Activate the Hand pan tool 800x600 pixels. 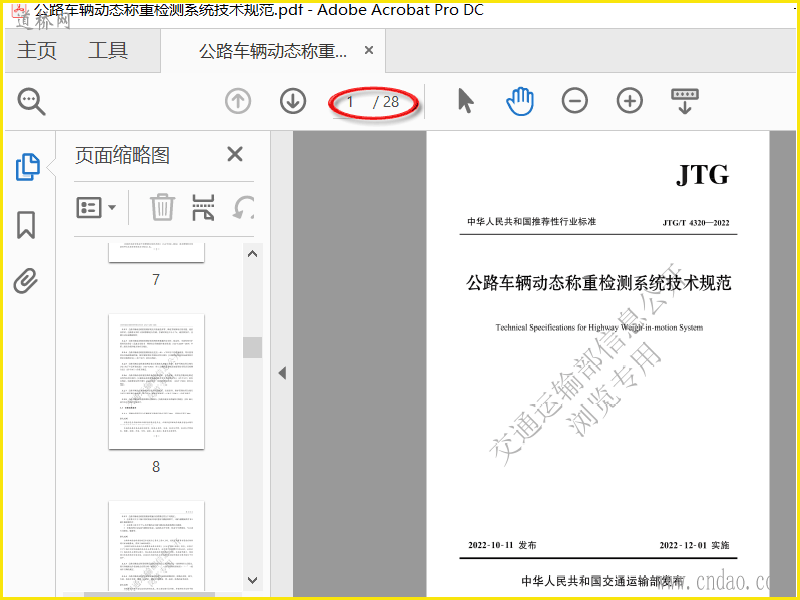(520, 101)
